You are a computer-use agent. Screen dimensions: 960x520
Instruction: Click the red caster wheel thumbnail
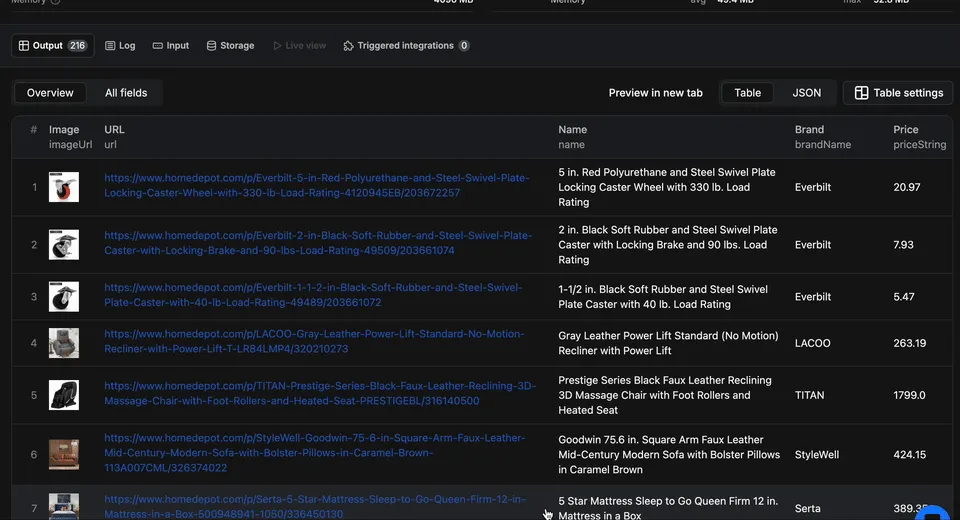(64, 187)
